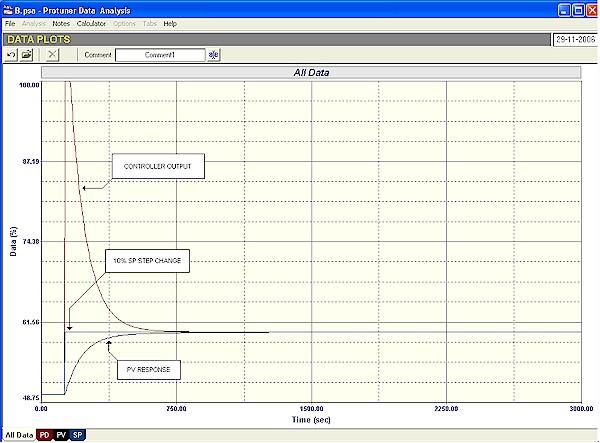Switch to the All Data tab
The image size is (600, 443).
coord(19,435)
